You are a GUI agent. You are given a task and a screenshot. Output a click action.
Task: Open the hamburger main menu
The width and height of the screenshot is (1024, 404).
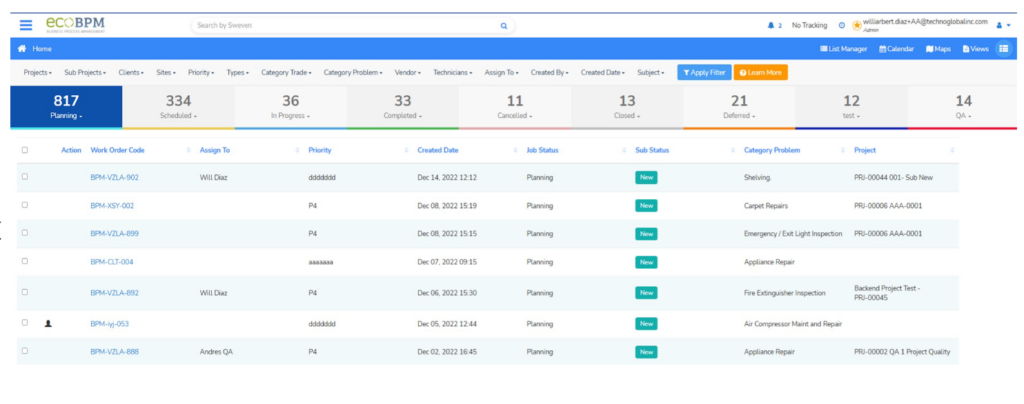(x=26, y=25)
